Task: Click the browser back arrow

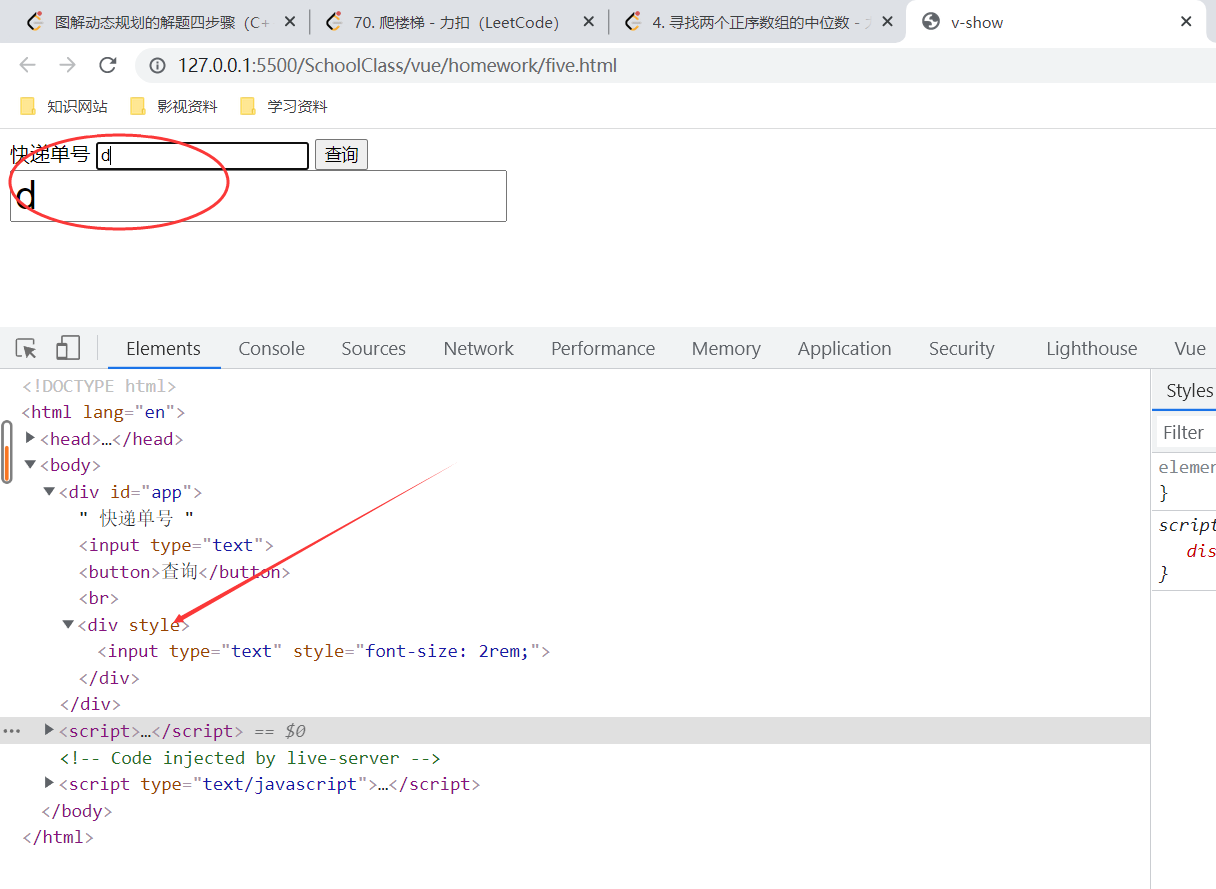Action: click(x=27, y=65)
